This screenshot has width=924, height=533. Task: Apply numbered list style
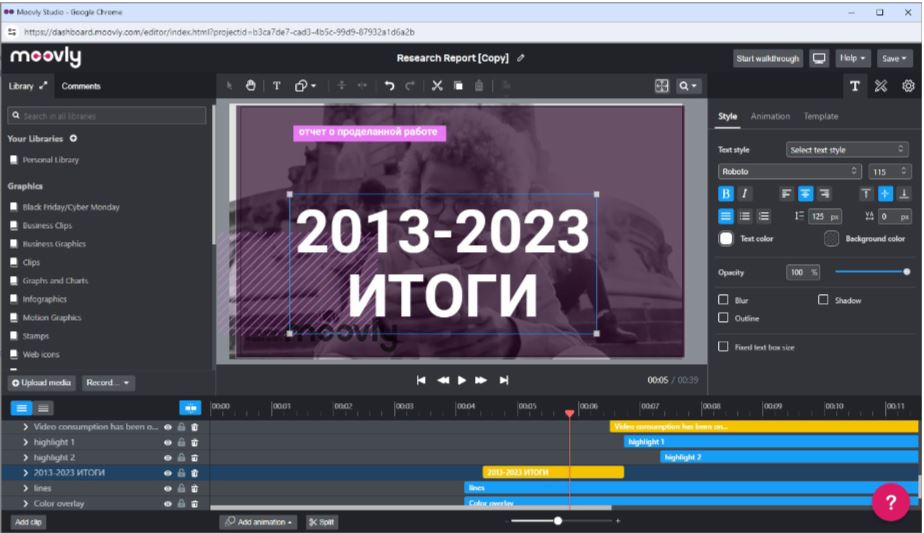coord(763,216)
